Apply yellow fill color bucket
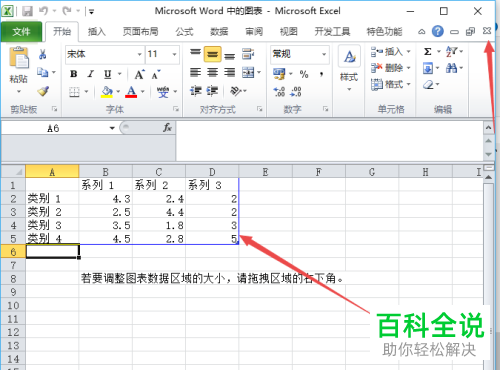The height and width of the screenshot is (370, 500). click(x=107, y=92)
